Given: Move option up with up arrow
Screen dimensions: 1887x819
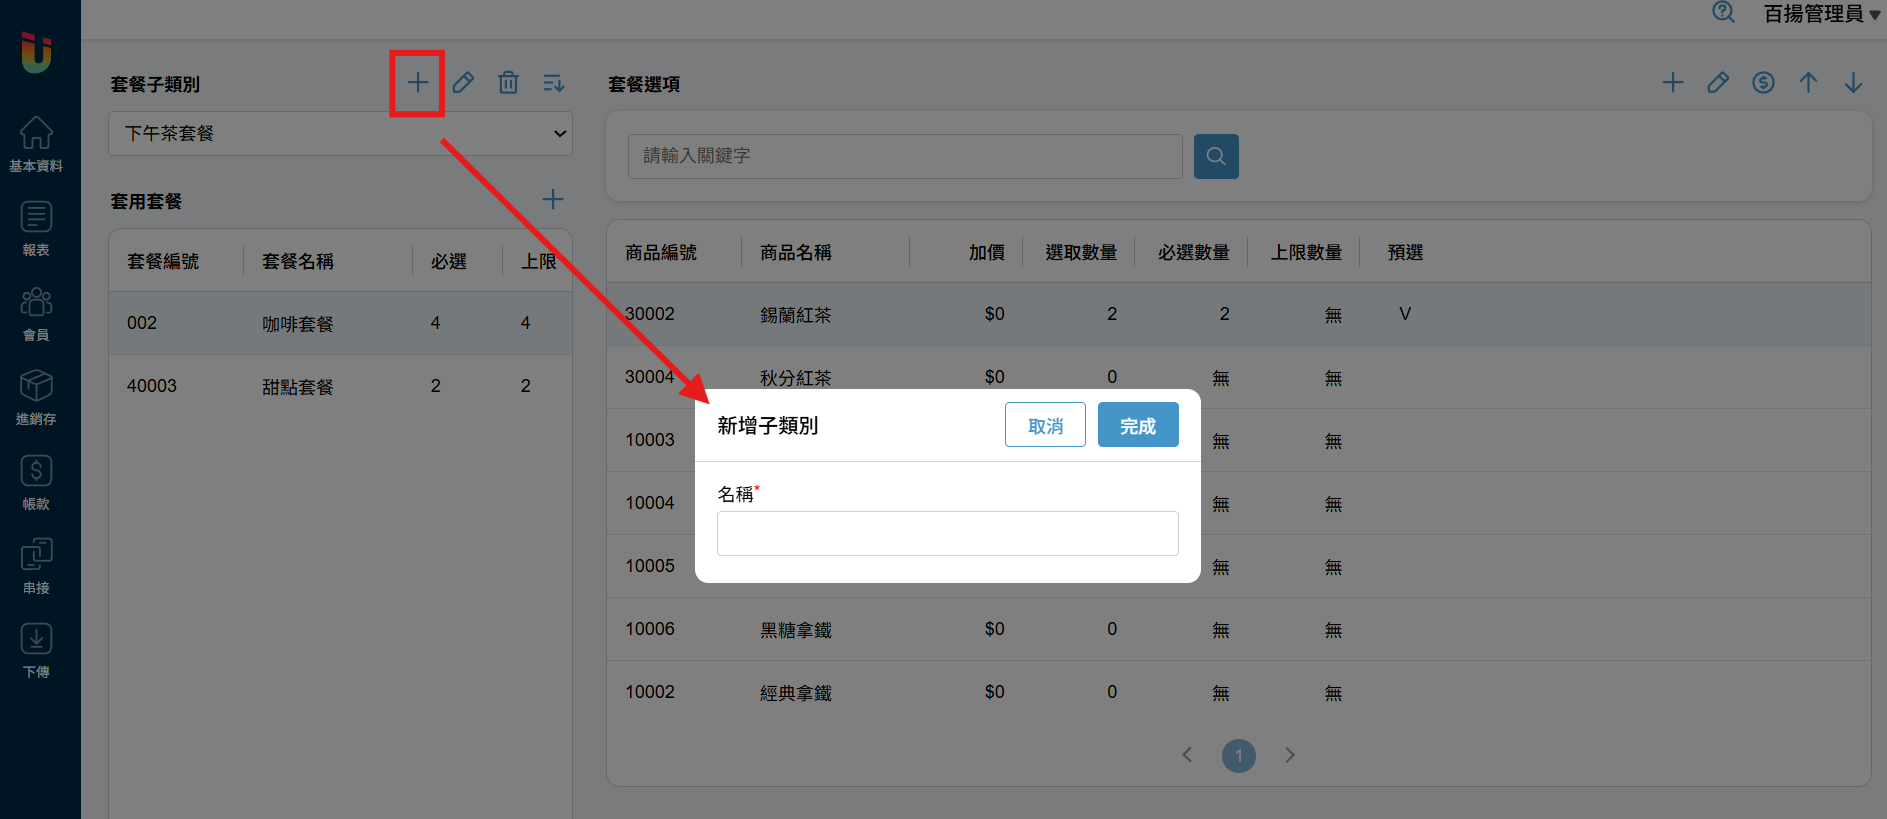Looking at the screenshot, I should pos(1808,83).
